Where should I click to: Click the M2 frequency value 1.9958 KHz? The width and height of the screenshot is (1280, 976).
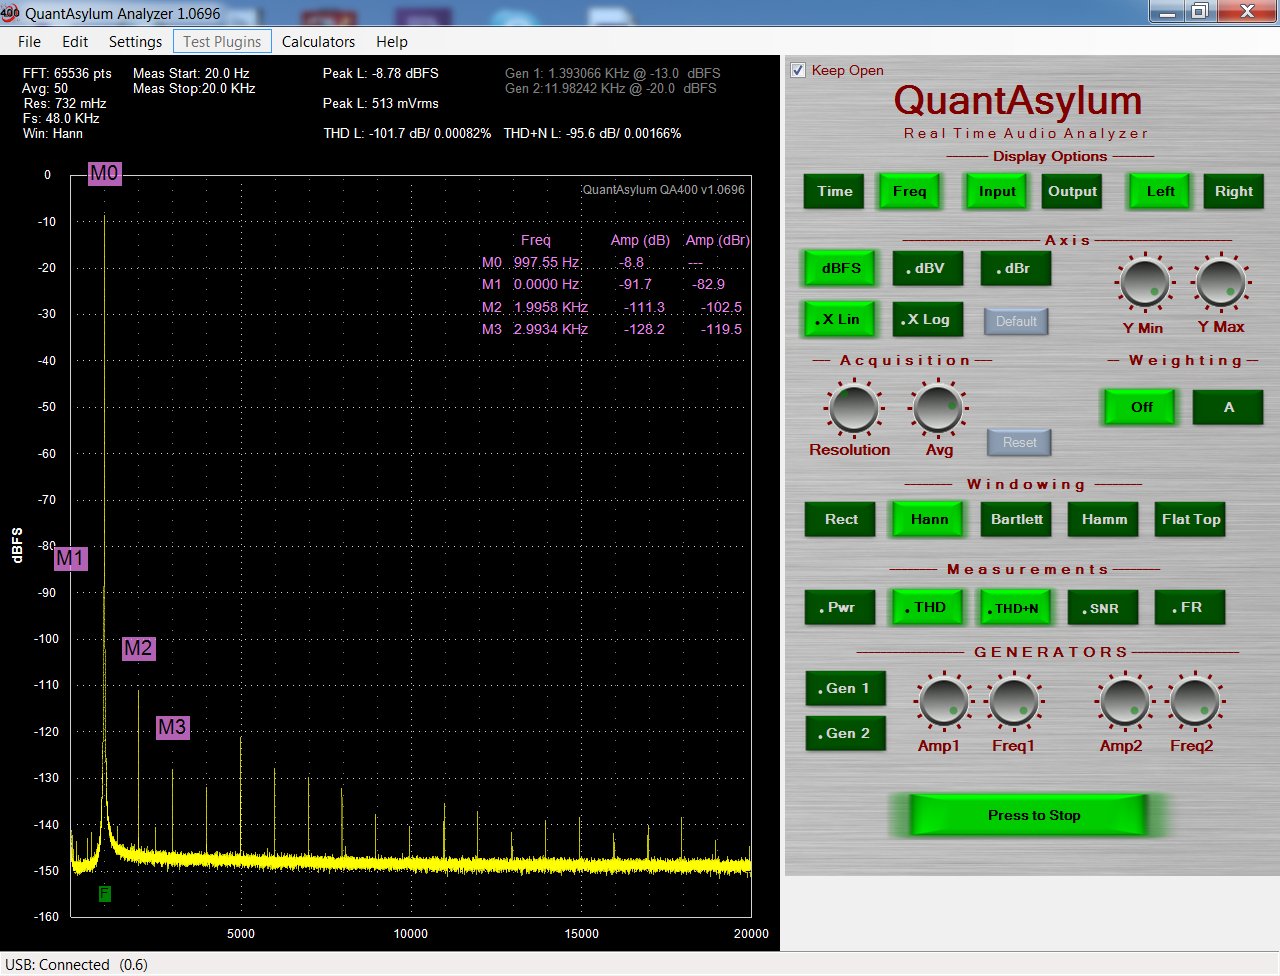tap(551, 307)
